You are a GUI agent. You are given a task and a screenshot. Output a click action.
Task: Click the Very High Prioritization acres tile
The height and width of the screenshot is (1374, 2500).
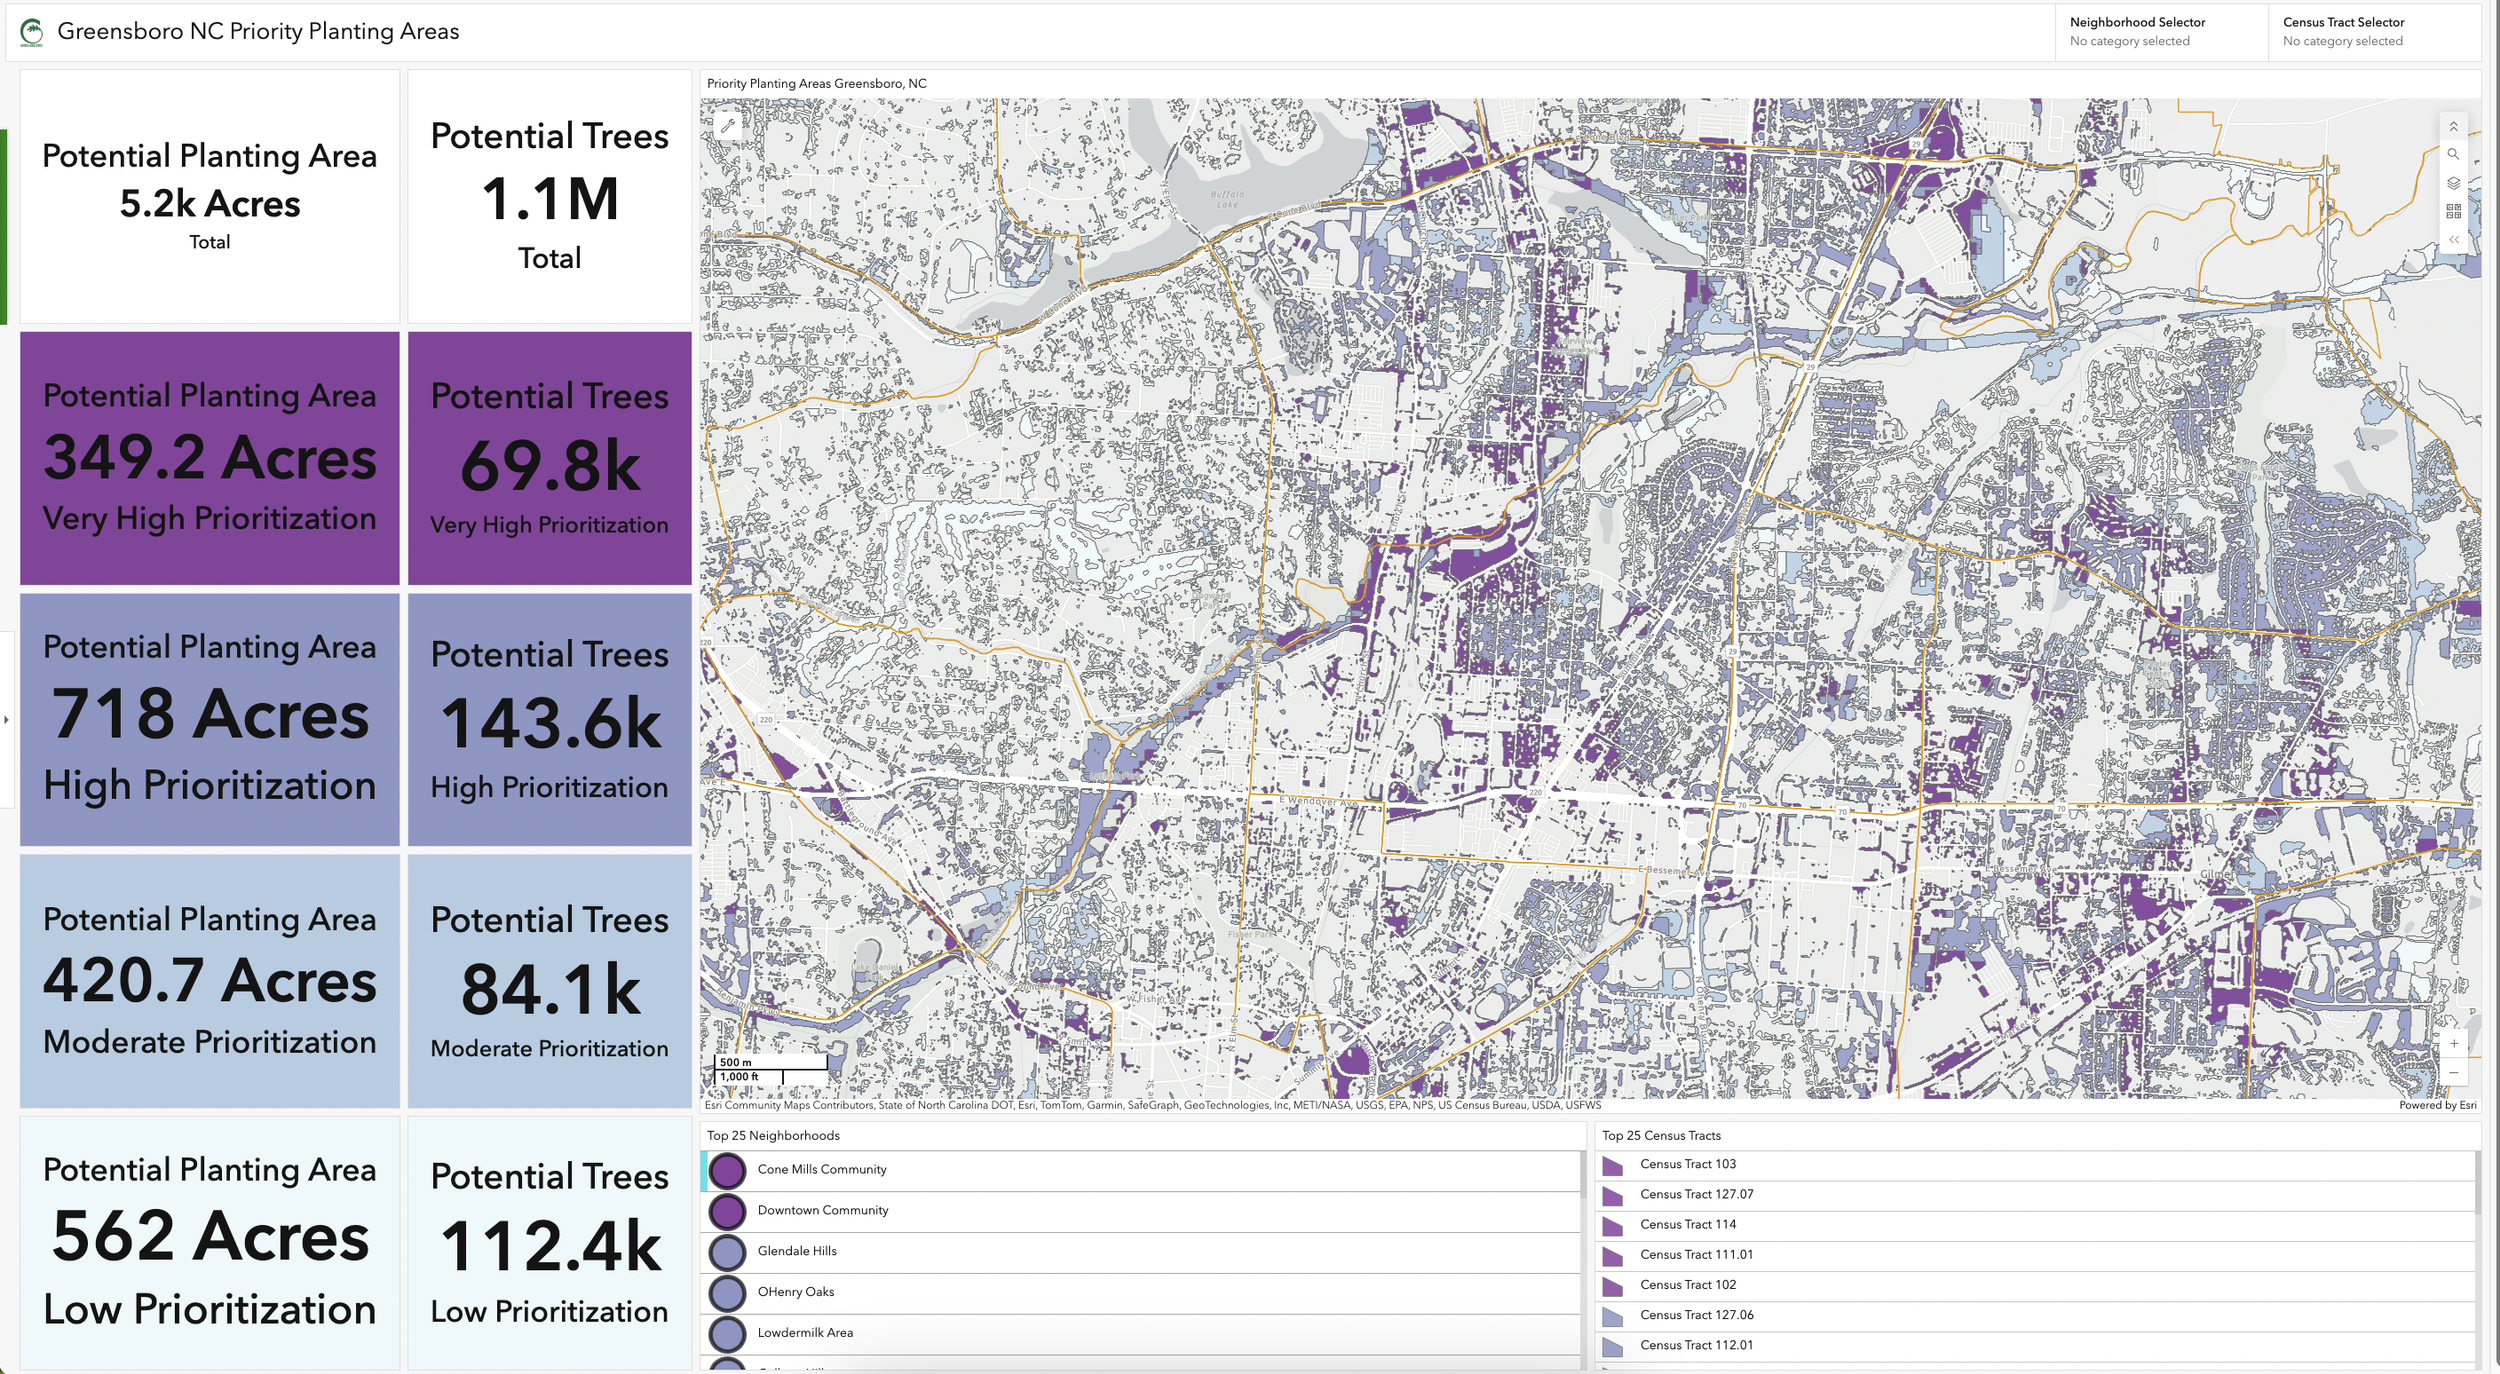(x=209, y=458)
